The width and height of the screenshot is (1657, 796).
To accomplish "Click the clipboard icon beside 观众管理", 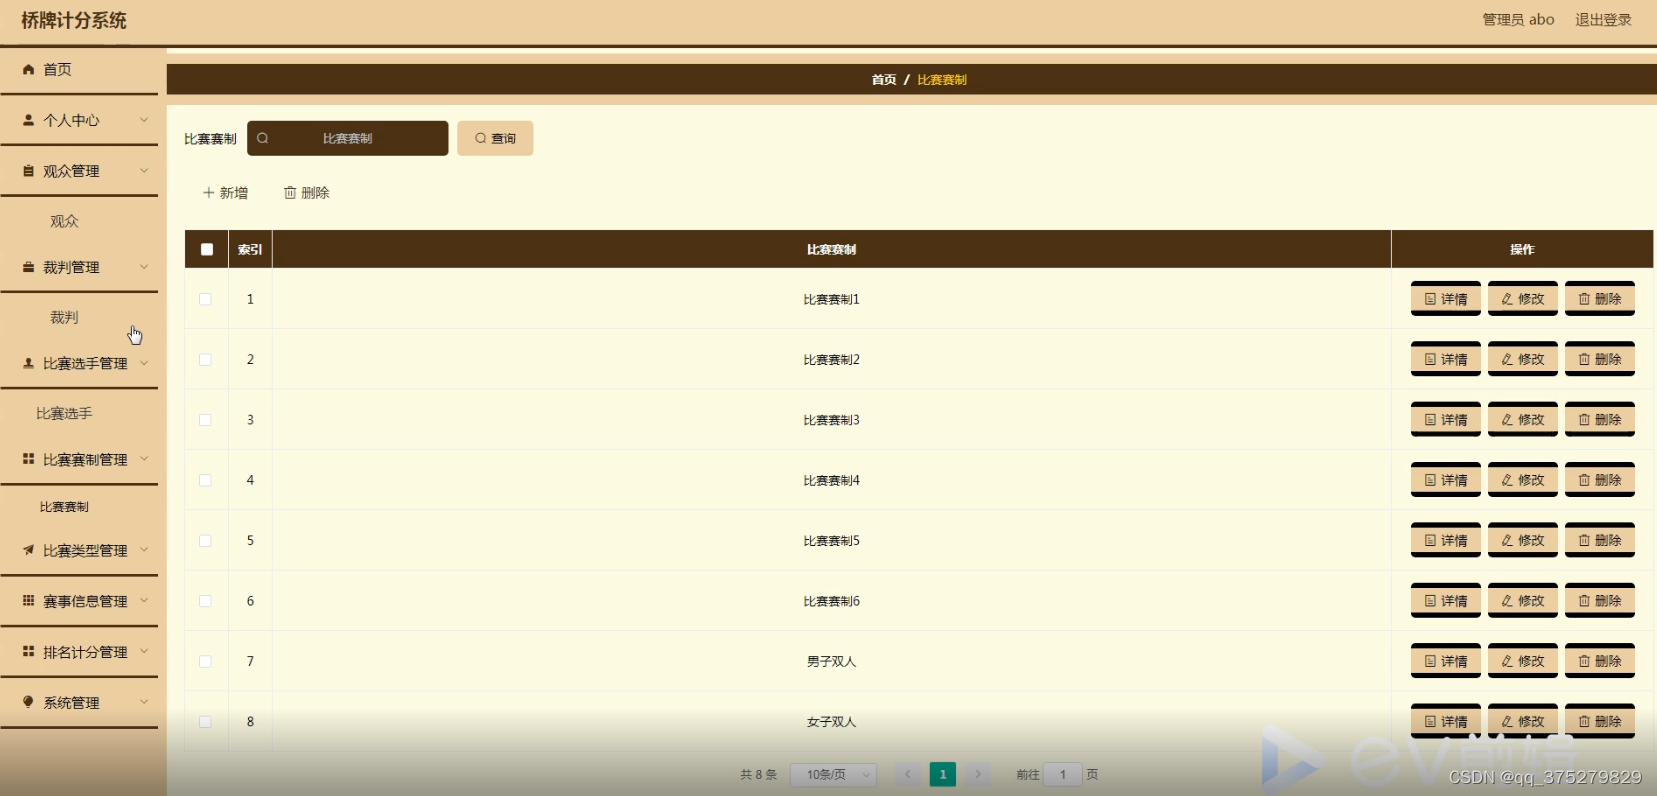I will pyautogui.click(x=29, y=171).
